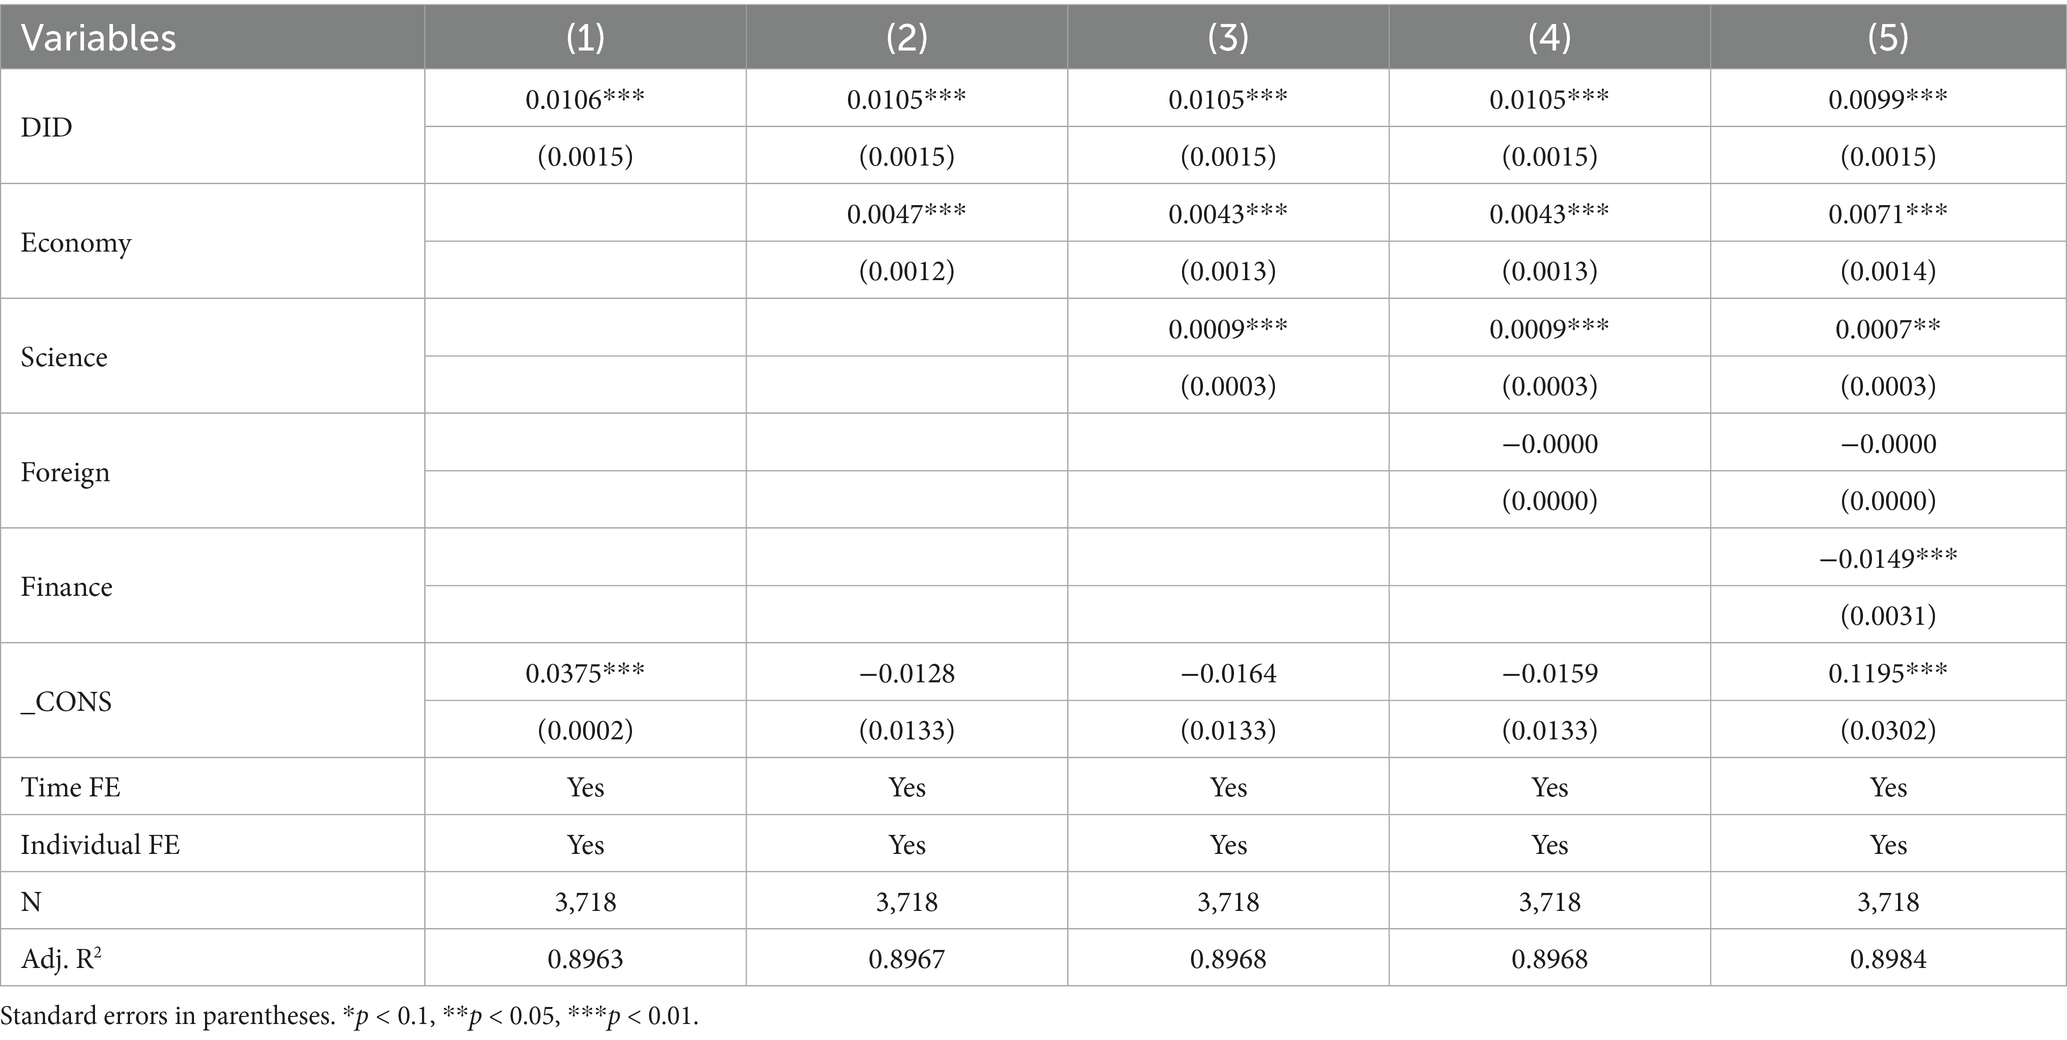Click the _CONS value 0.1195***
The height and width of the screenshot is (1040, 2067).
pos(1887,673)
